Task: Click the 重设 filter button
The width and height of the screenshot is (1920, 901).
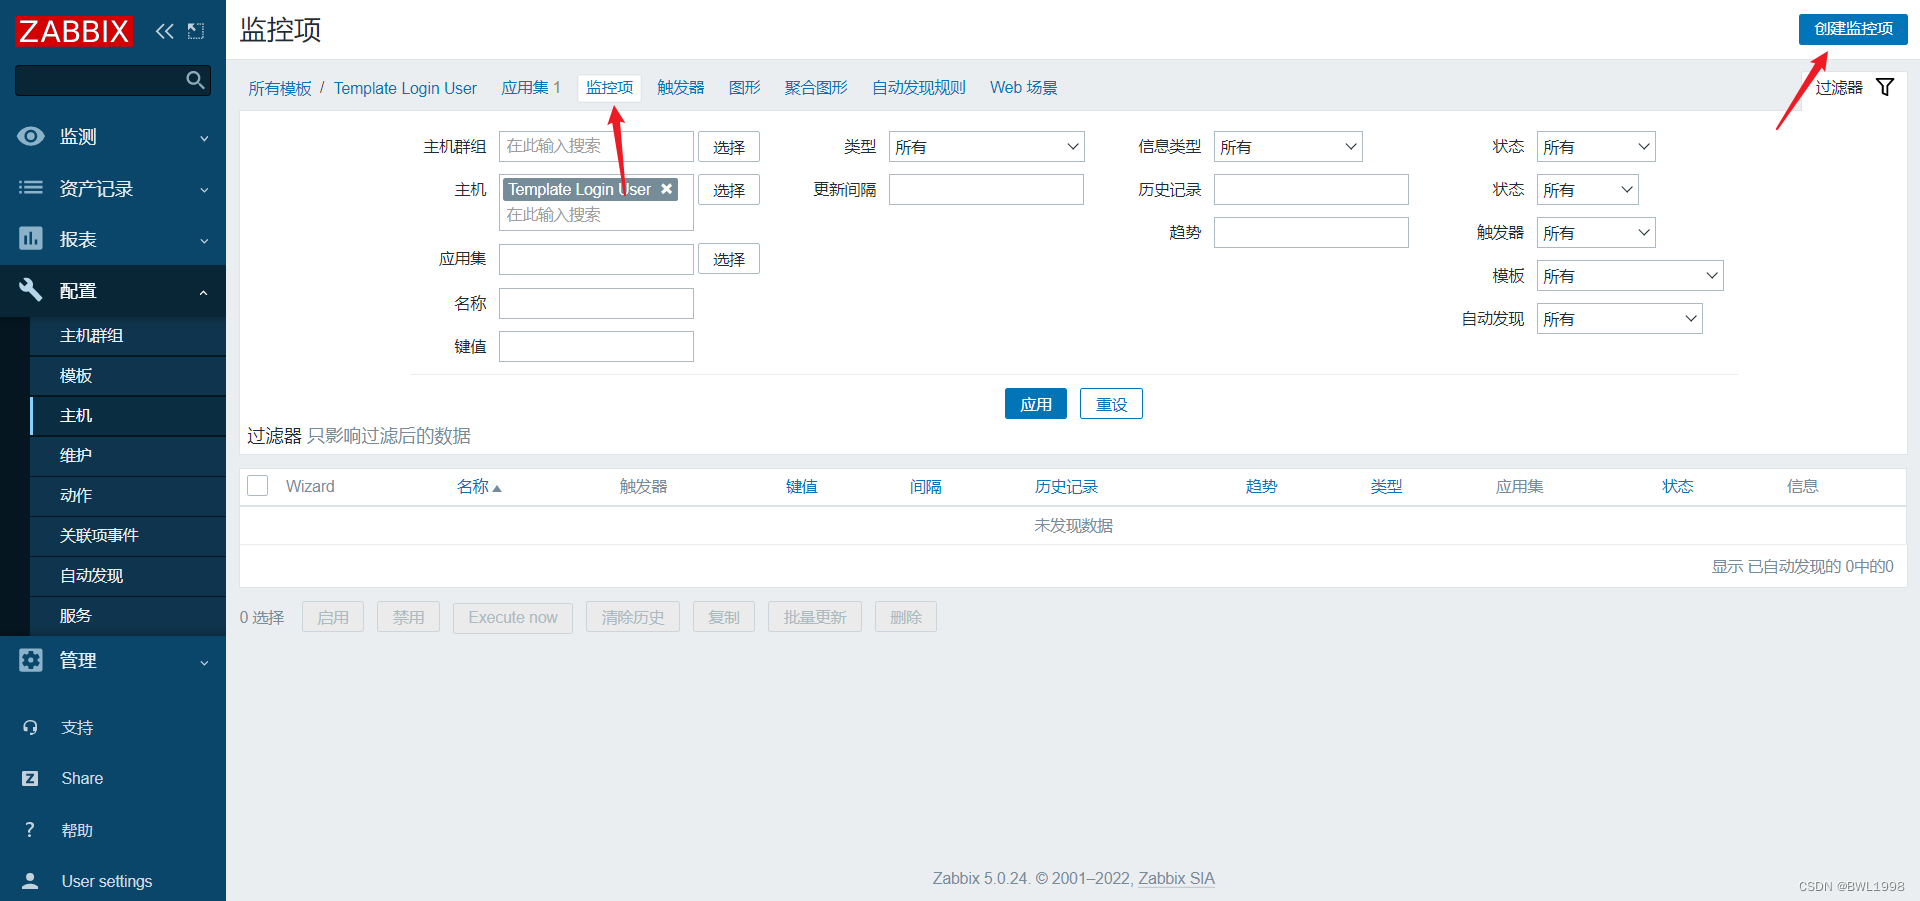Action: coord(1111,404)
